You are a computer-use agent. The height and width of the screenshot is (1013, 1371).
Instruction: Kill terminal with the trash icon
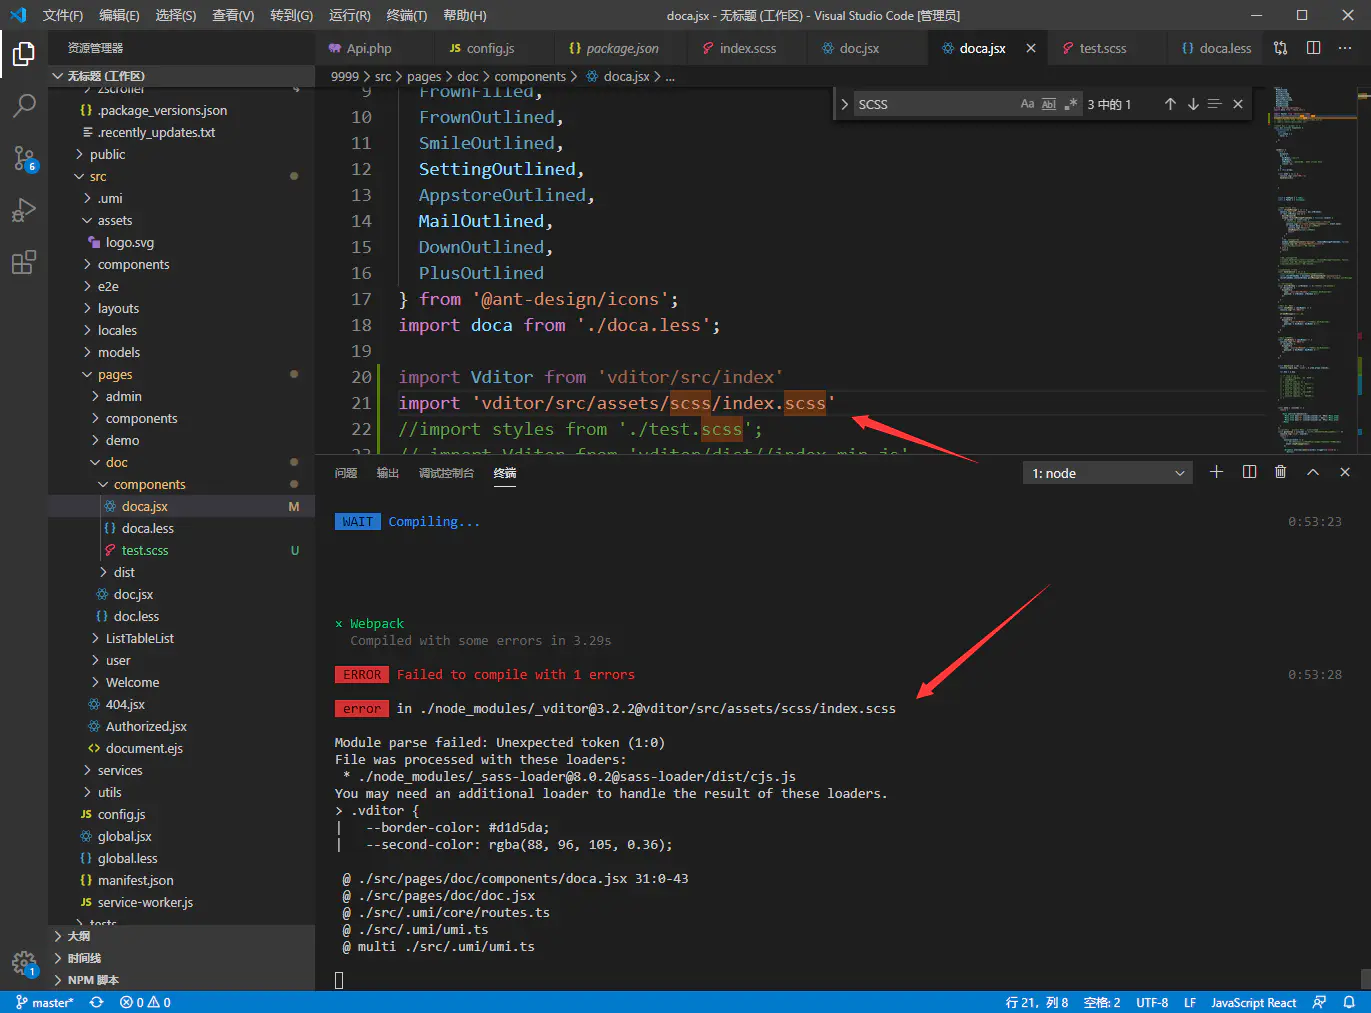point(1280,472)
